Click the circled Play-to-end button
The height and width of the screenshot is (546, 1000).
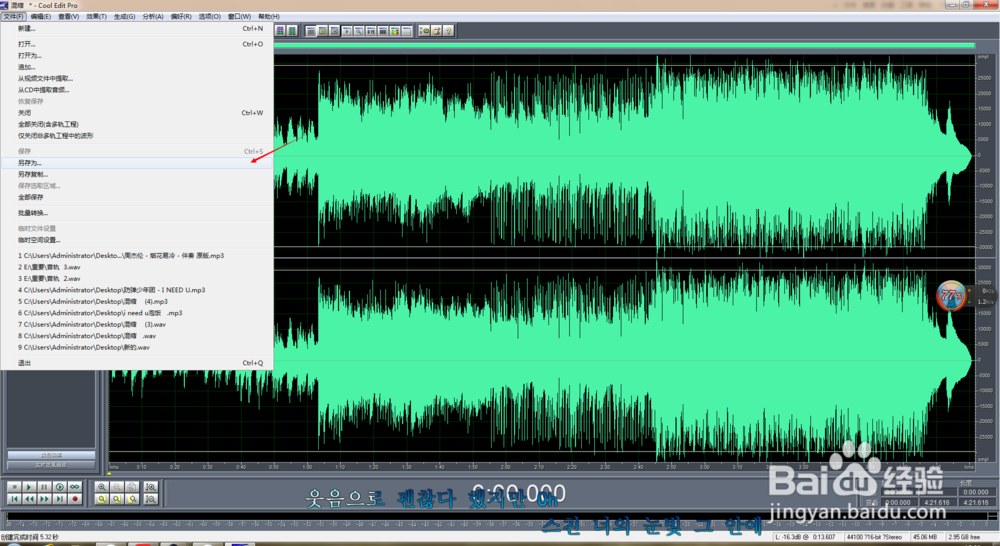[x=59, y=487]
